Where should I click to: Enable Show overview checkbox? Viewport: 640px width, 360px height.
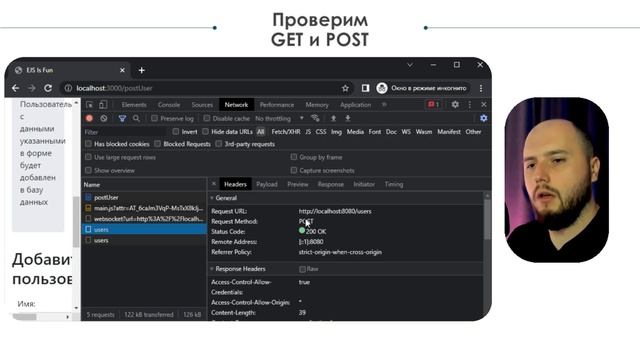tap(89, 170)
